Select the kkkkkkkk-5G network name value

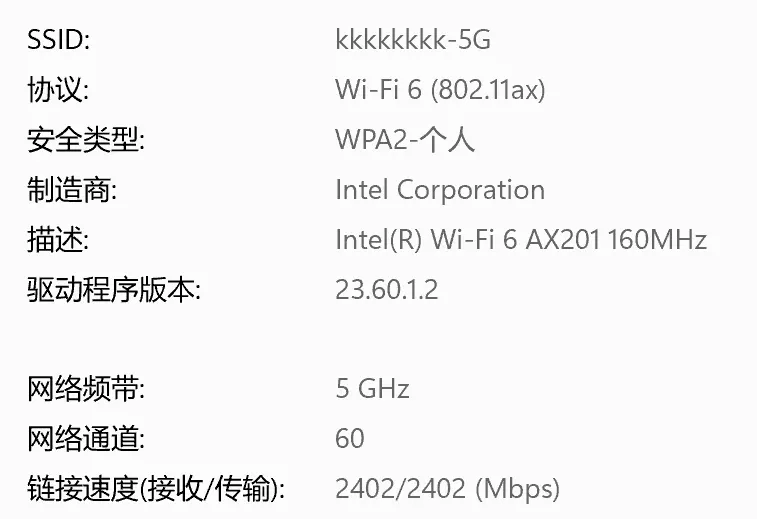pyautogui.click(x=413, y=40)
